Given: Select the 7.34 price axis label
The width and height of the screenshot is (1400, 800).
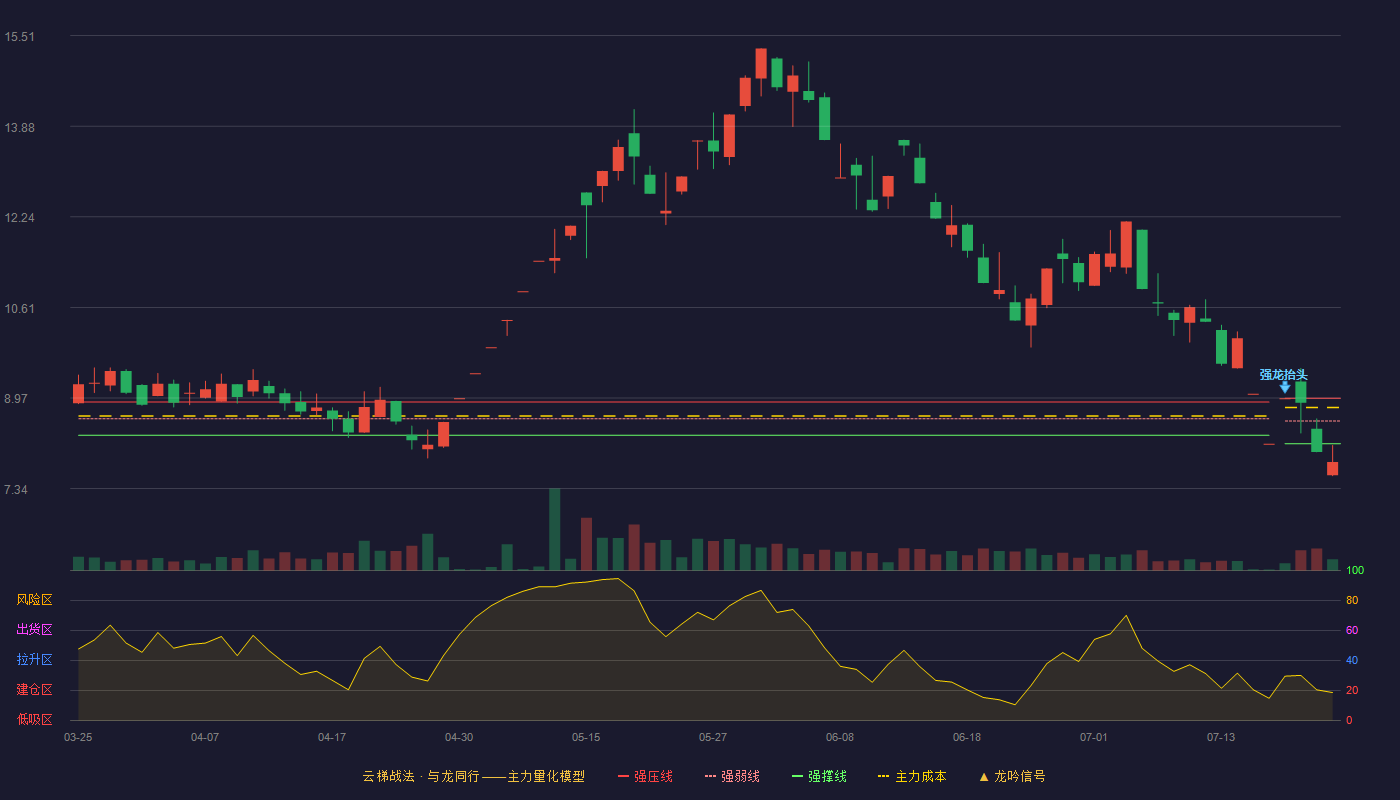Looking at the screenshot, I should (16, 490).
